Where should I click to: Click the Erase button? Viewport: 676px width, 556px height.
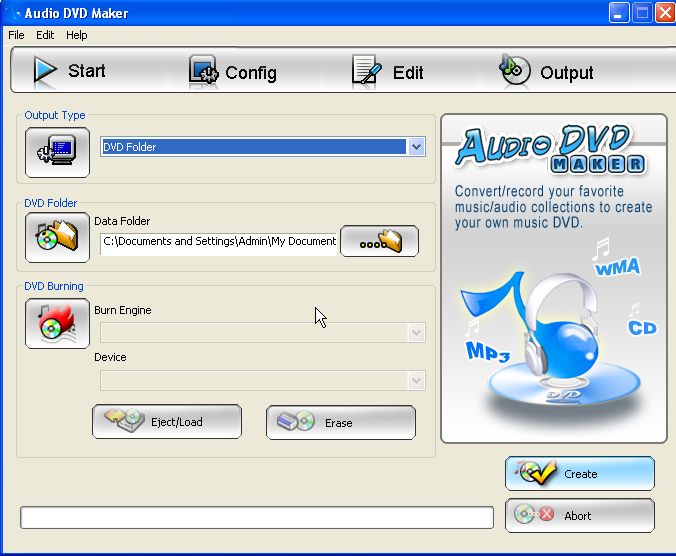coord(341,422)
